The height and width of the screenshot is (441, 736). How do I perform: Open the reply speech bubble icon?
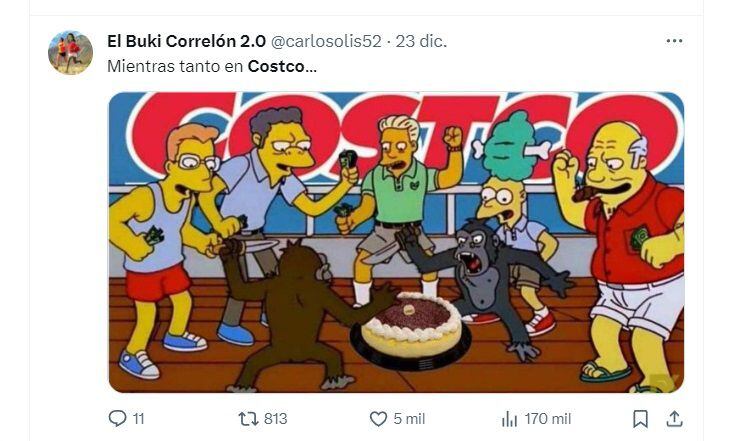click(x=117, y=418)
